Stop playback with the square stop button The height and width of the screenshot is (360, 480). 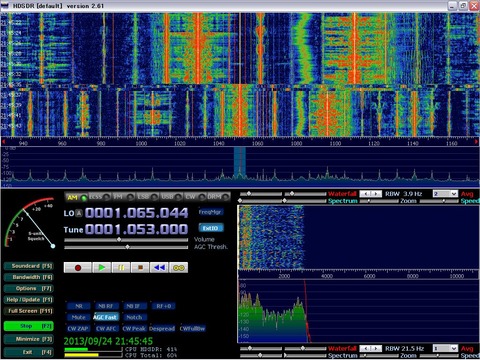140,268
